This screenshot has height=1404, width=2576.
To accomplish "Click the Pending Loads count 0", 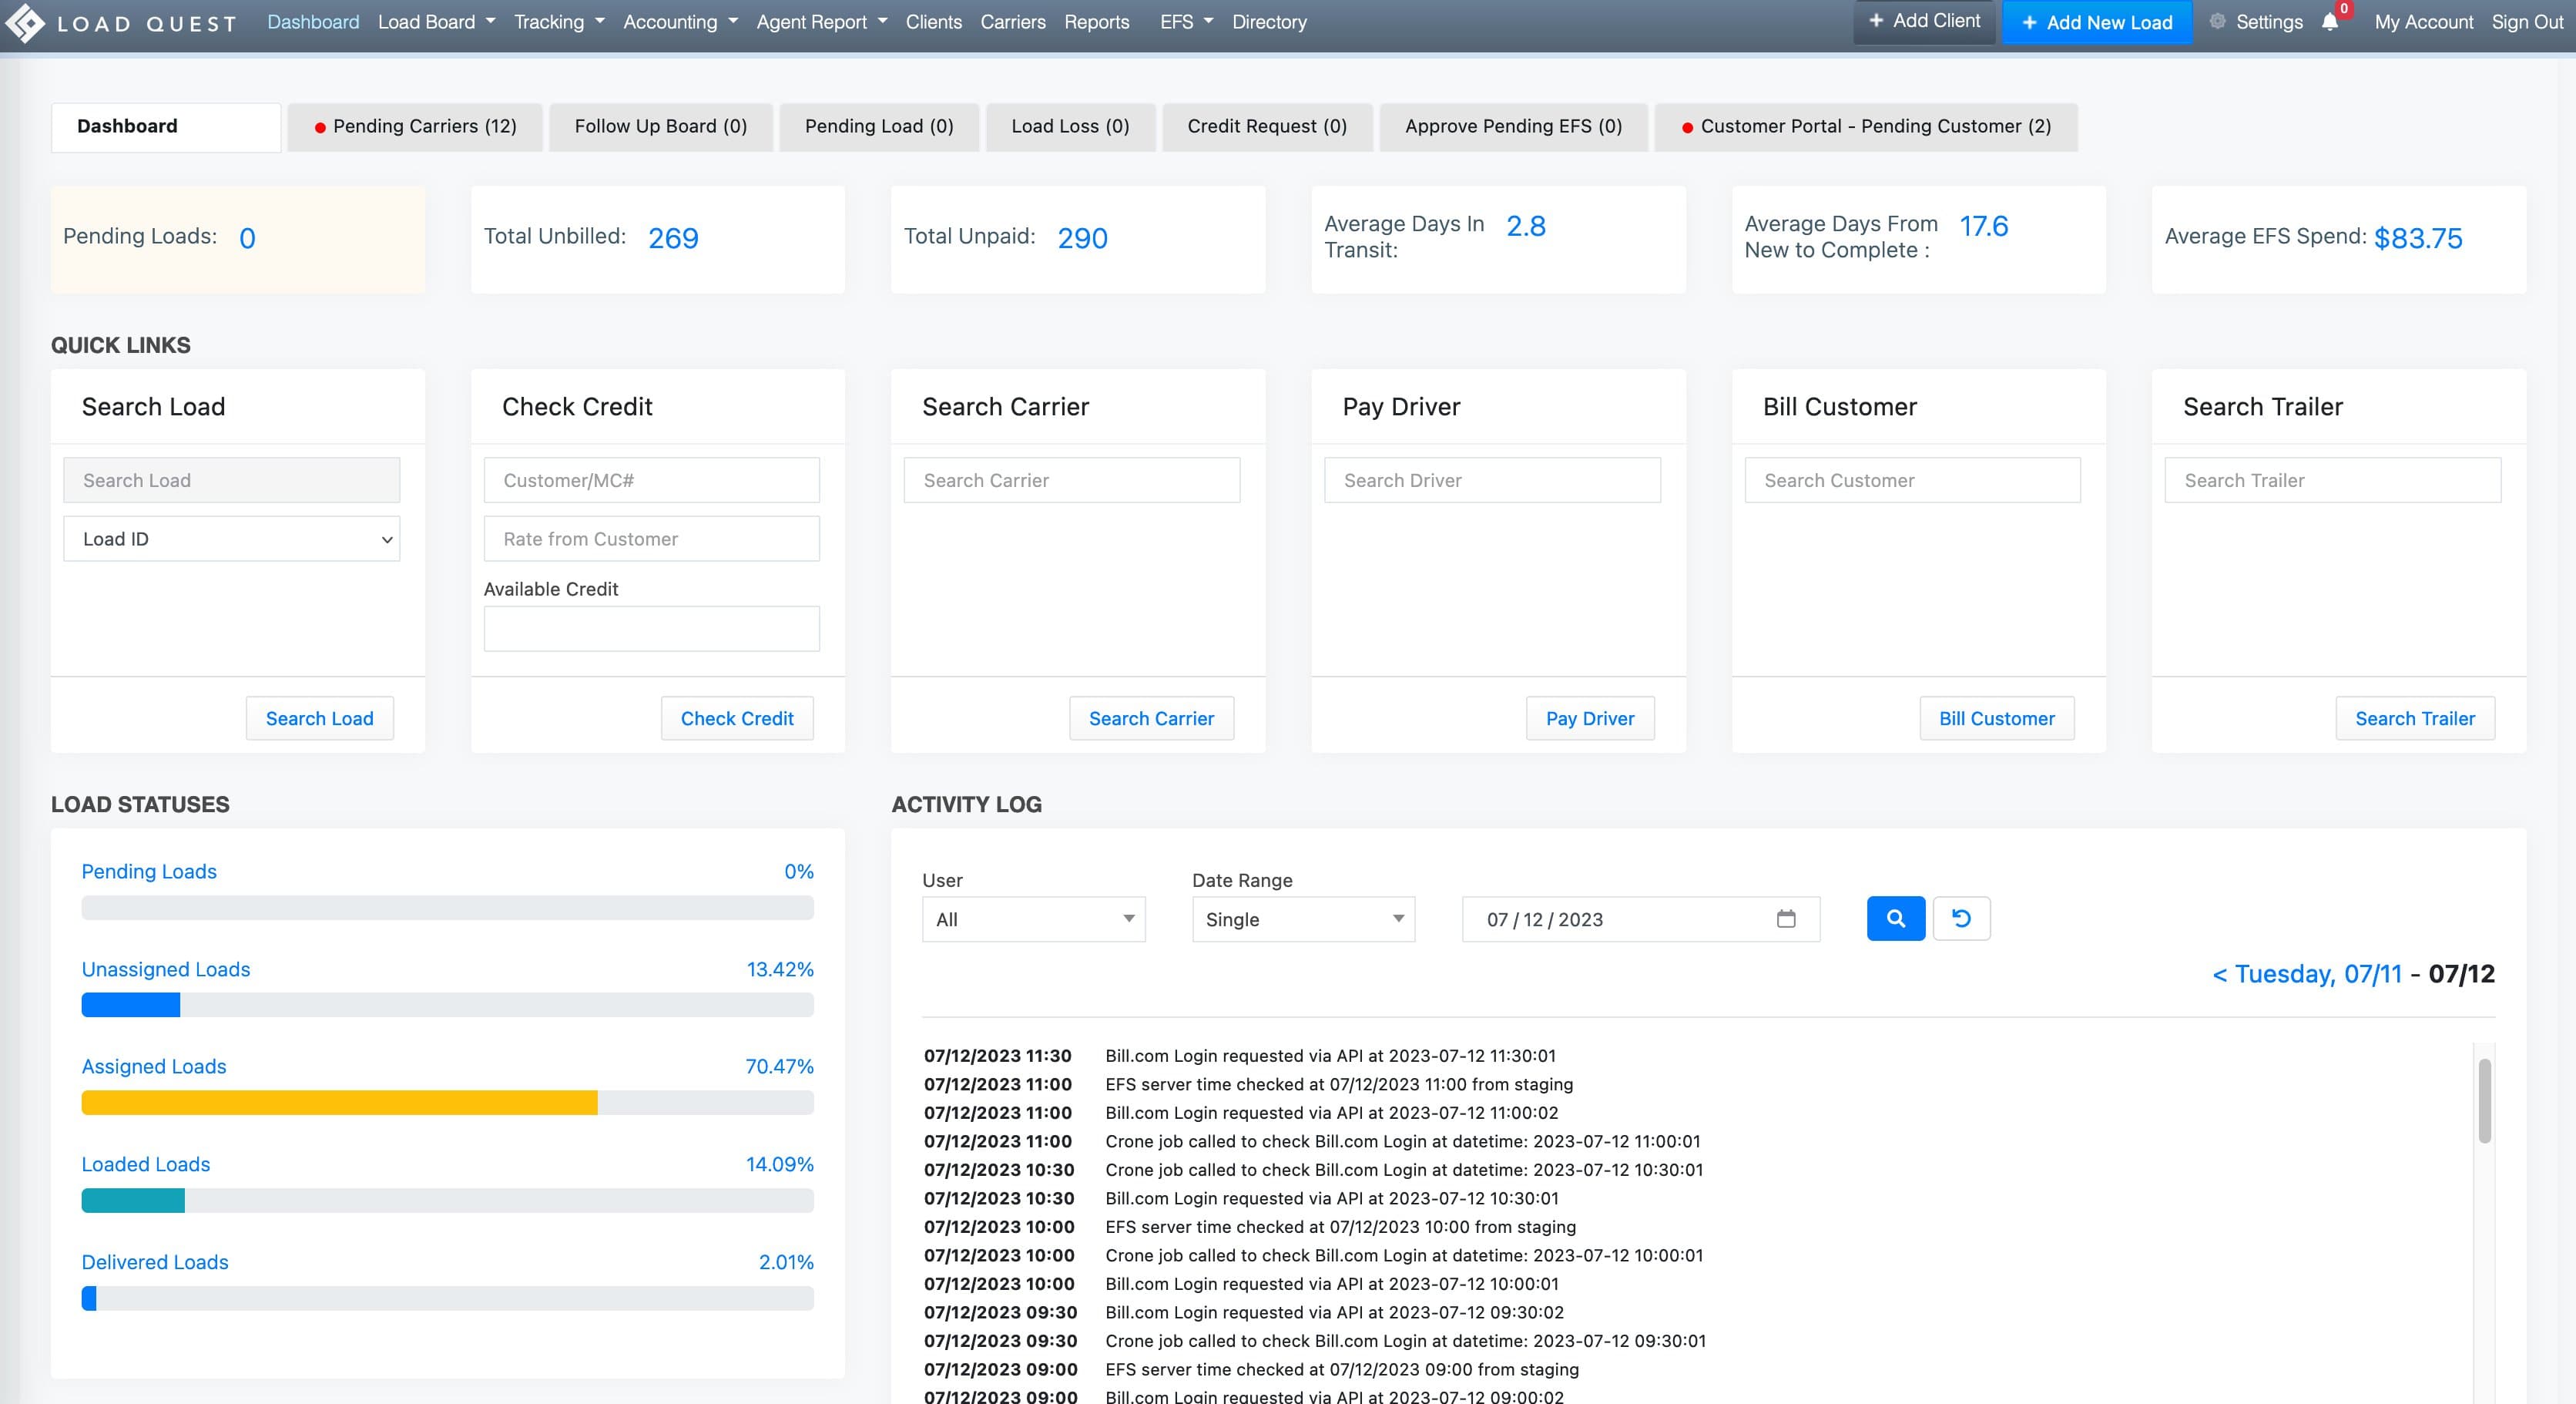I will (247, 238).
